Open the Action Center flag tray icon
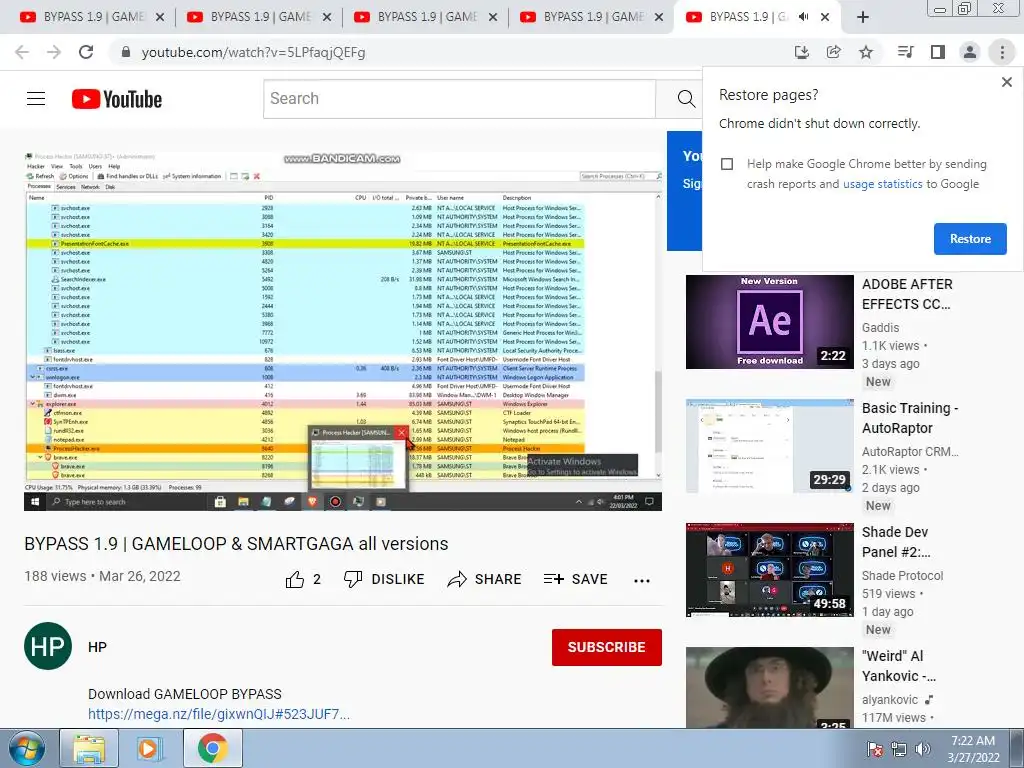 click(874, 748)
